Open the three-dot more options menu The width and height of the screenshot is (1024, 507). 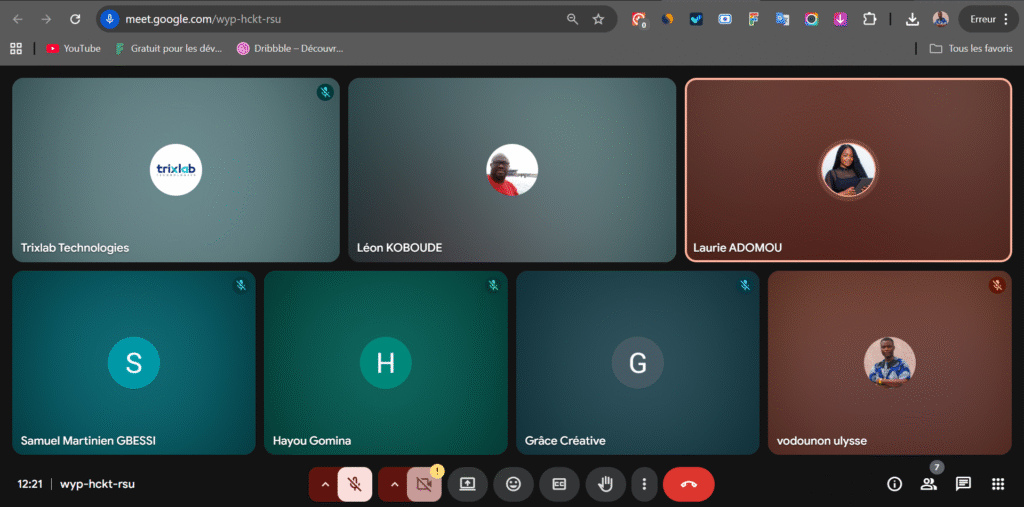click(x=644, y=484)
